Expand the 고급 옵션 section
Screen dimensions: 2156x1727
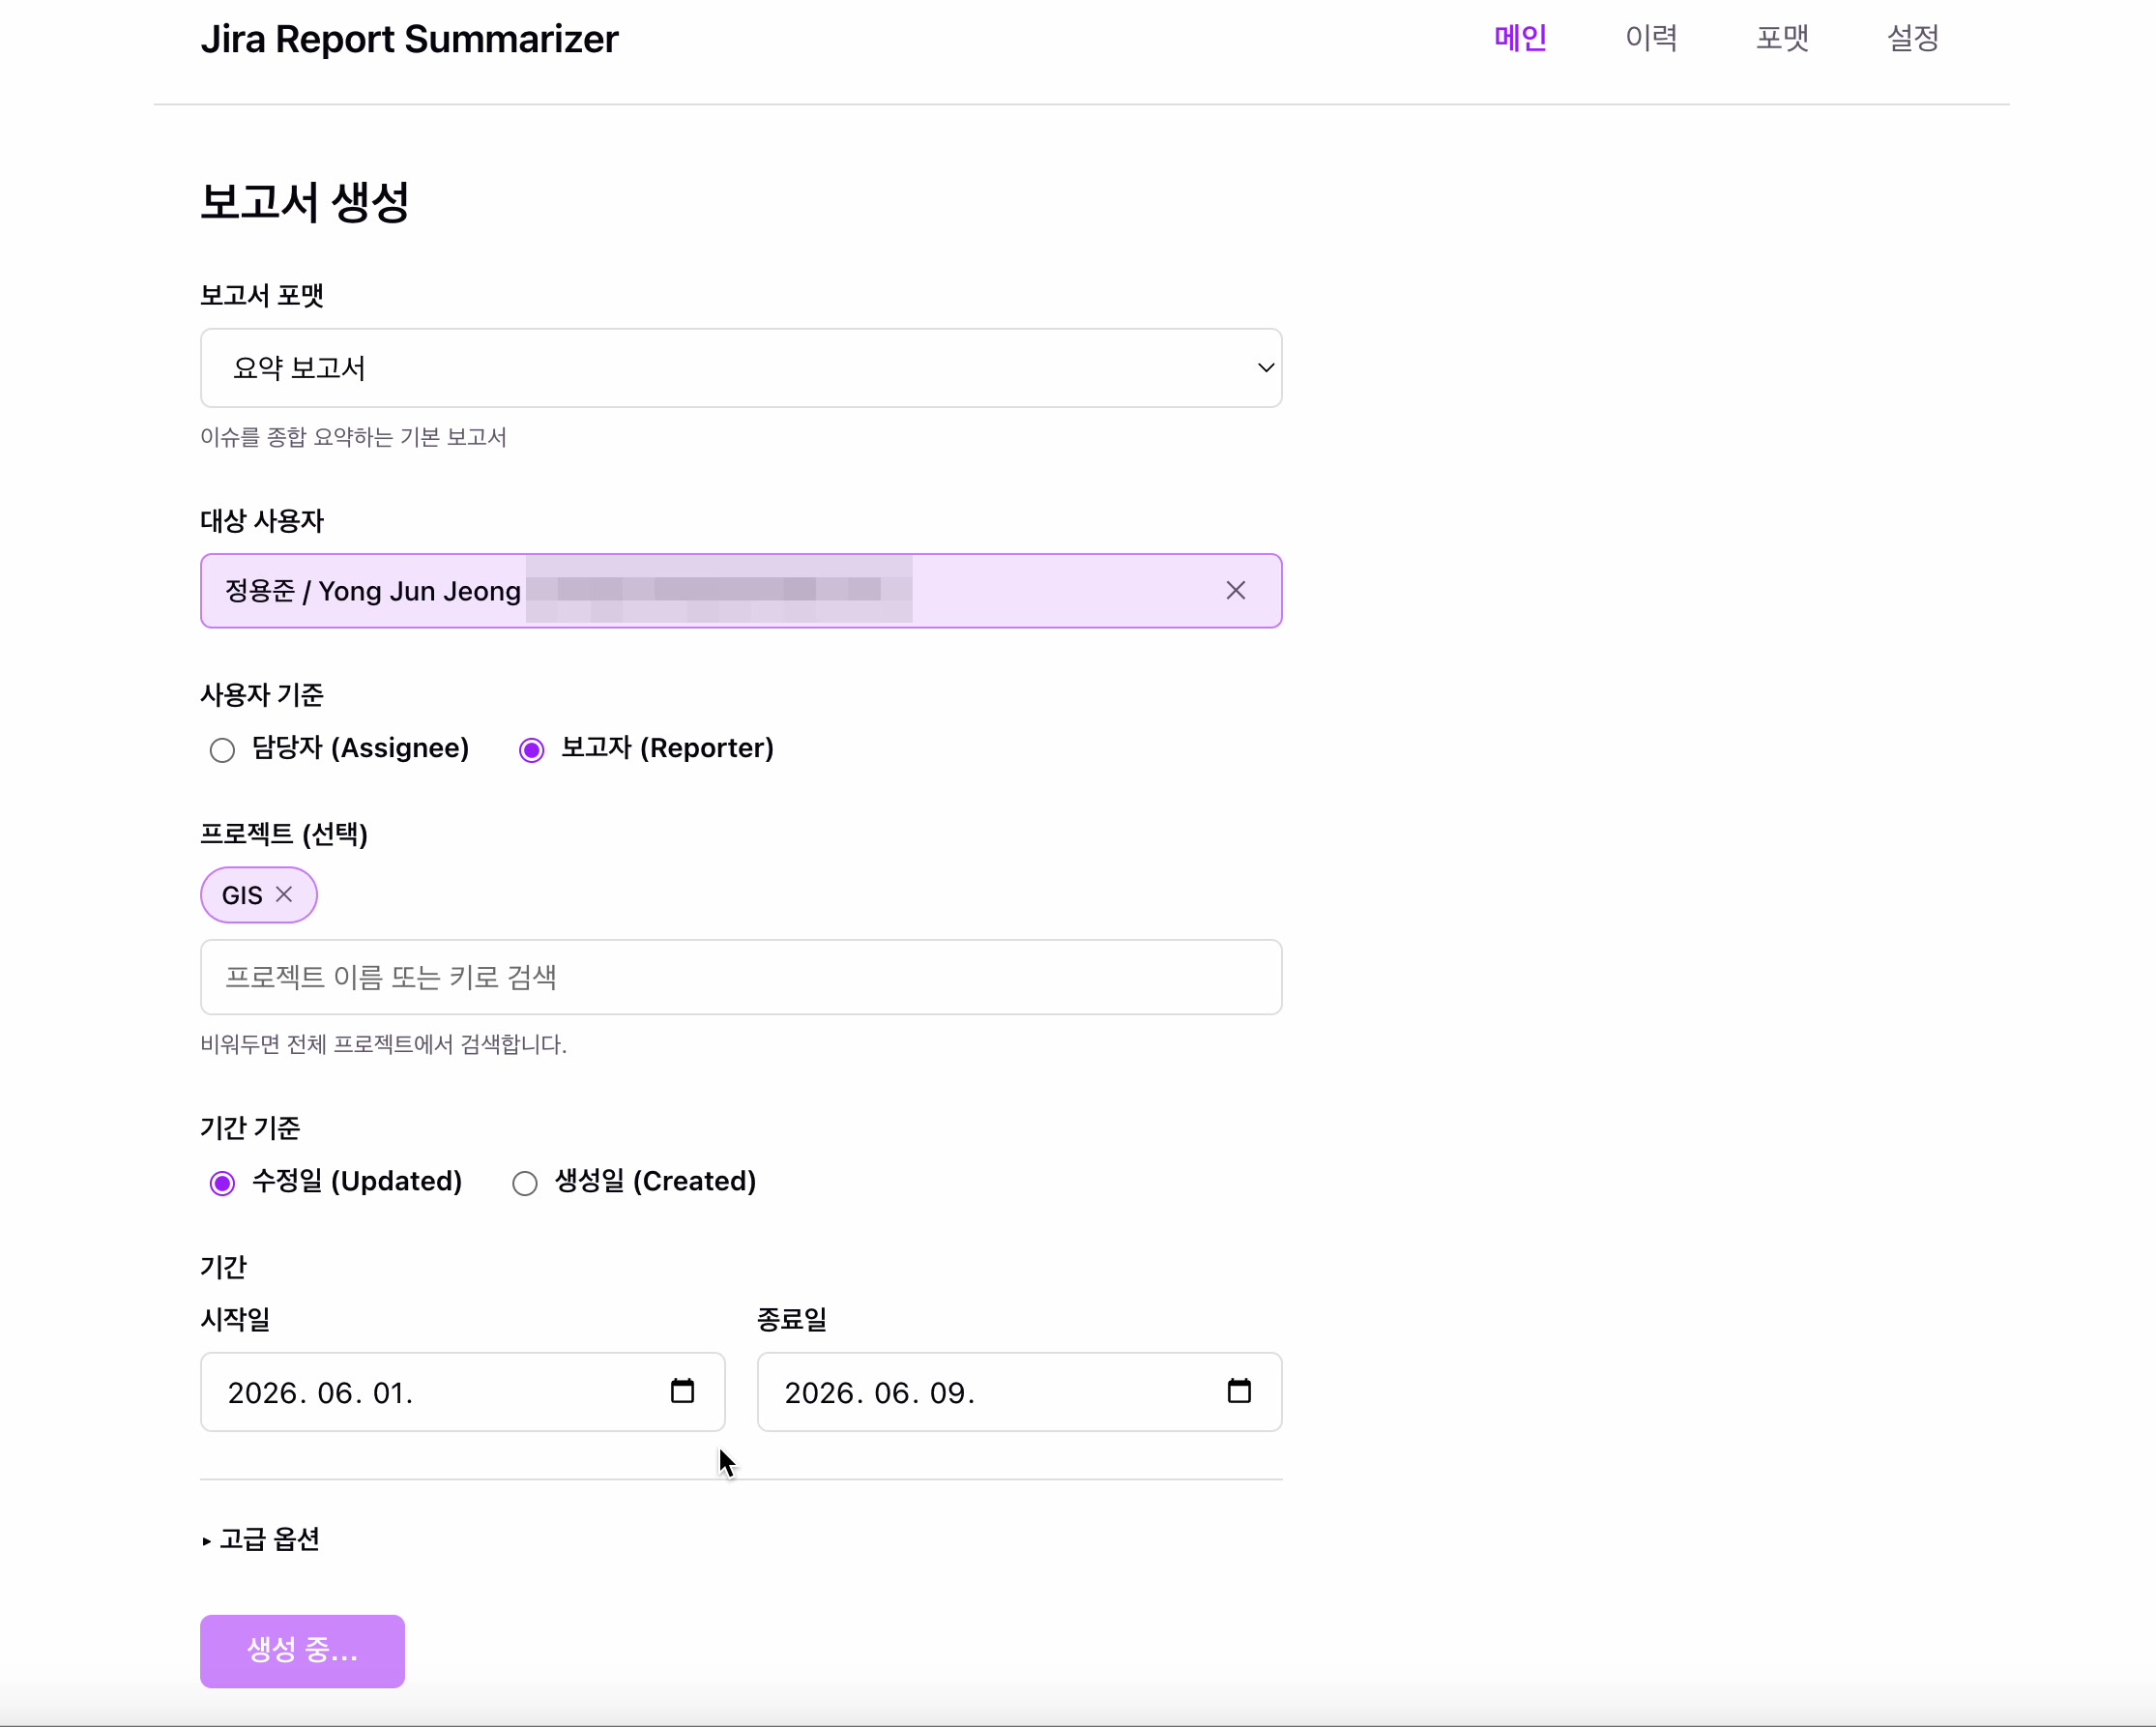[261, 1539]
